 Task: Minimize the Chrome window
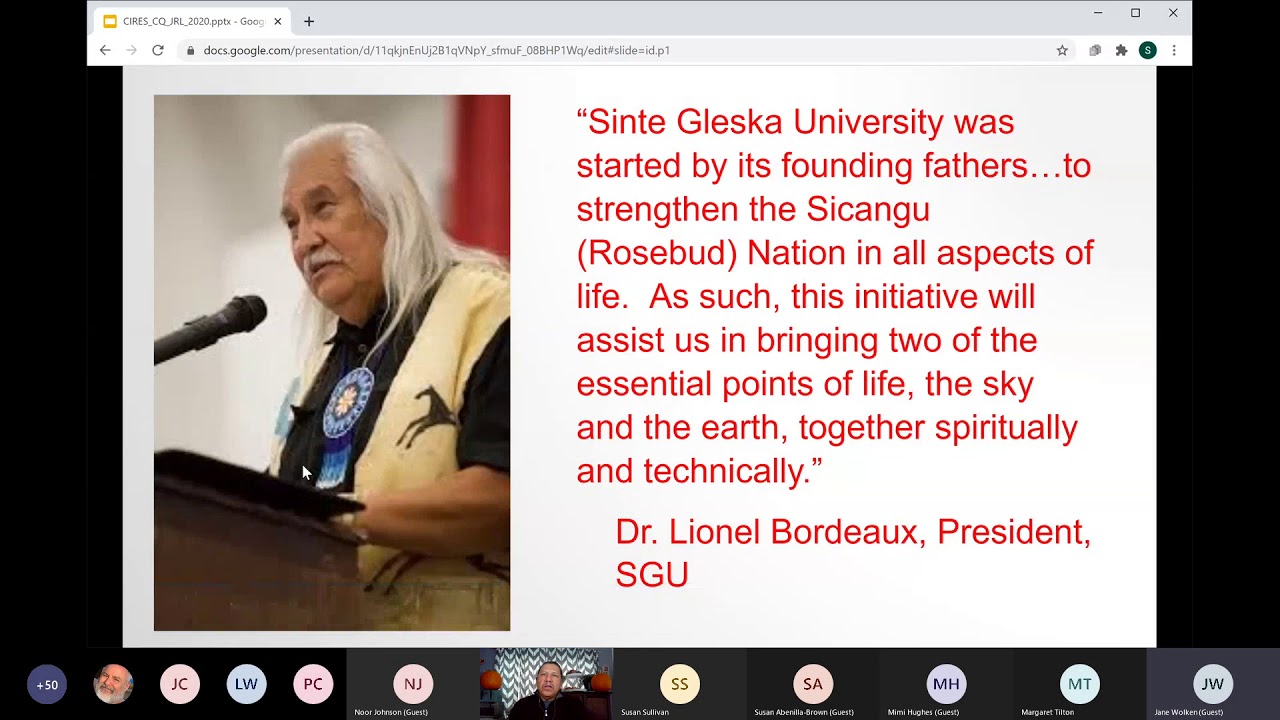1098,13
